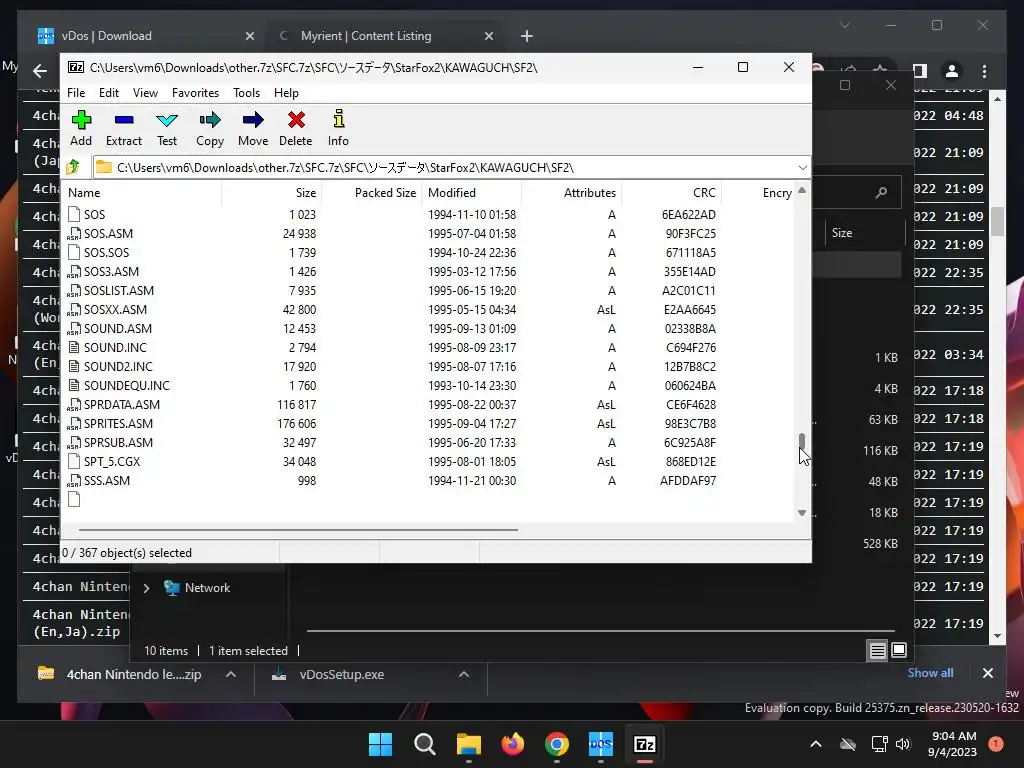1024x768 pixels.
Task: Open the browser profile icon
Action: coord(952,71)
